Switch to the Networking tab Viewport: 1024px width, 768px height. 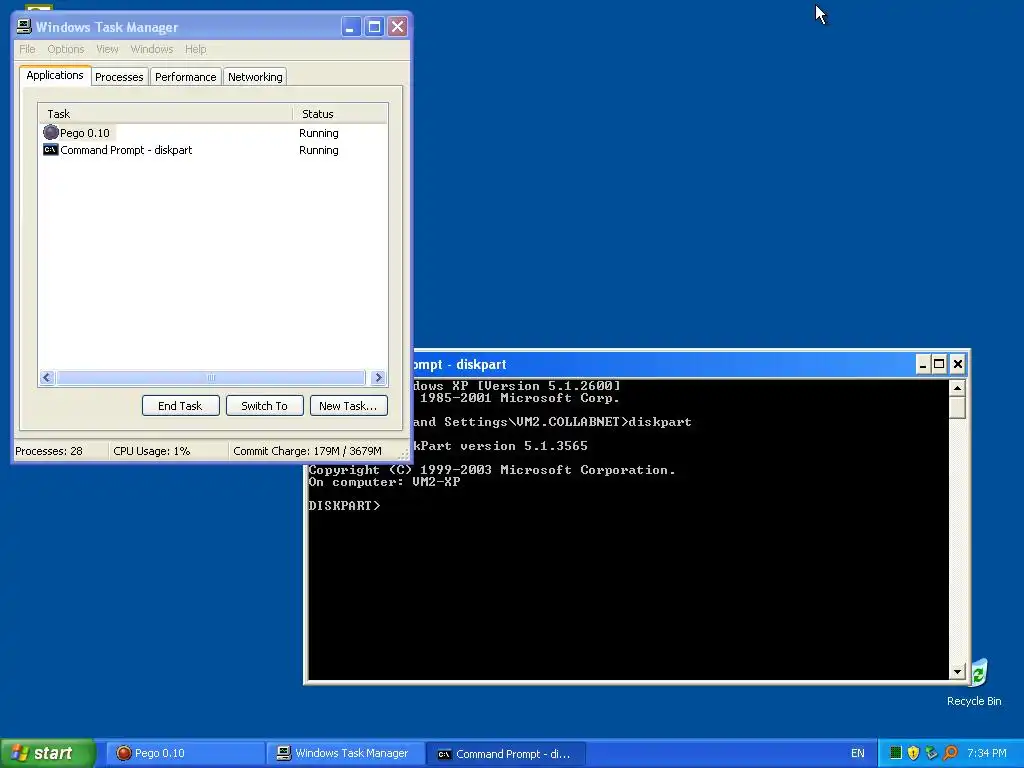(x=255, y=77)
